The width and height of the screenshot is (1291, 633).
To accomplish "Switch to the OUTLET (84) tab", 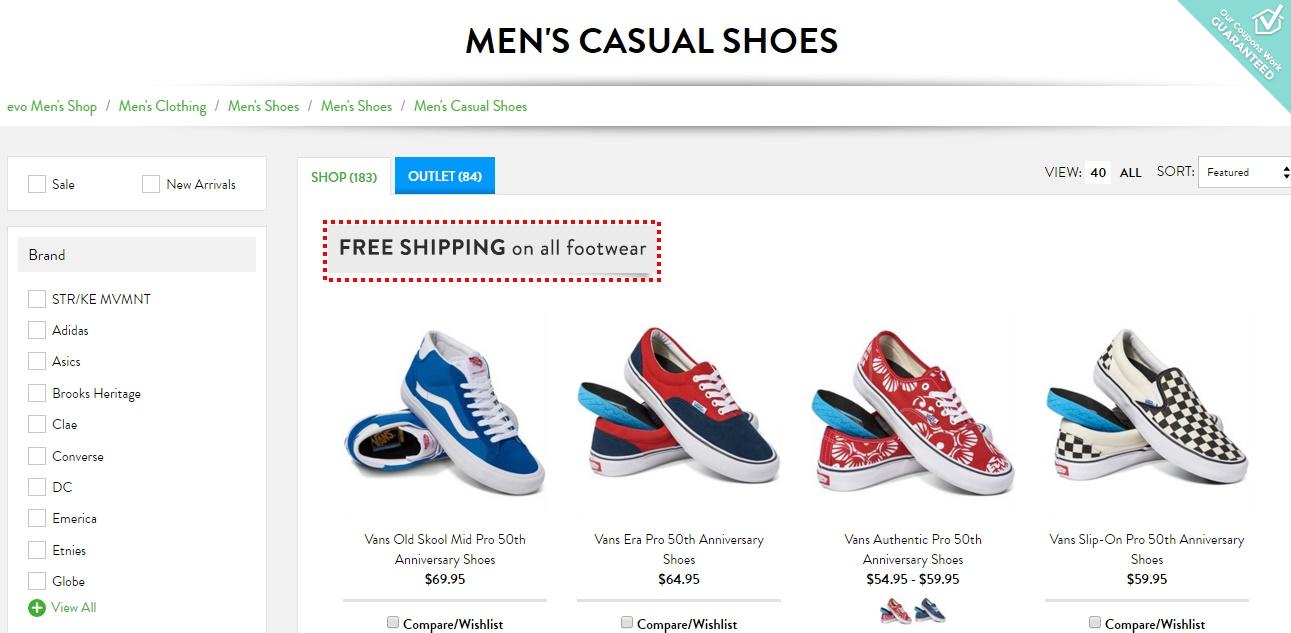I will pyautogui.click(x=444, y=175).
